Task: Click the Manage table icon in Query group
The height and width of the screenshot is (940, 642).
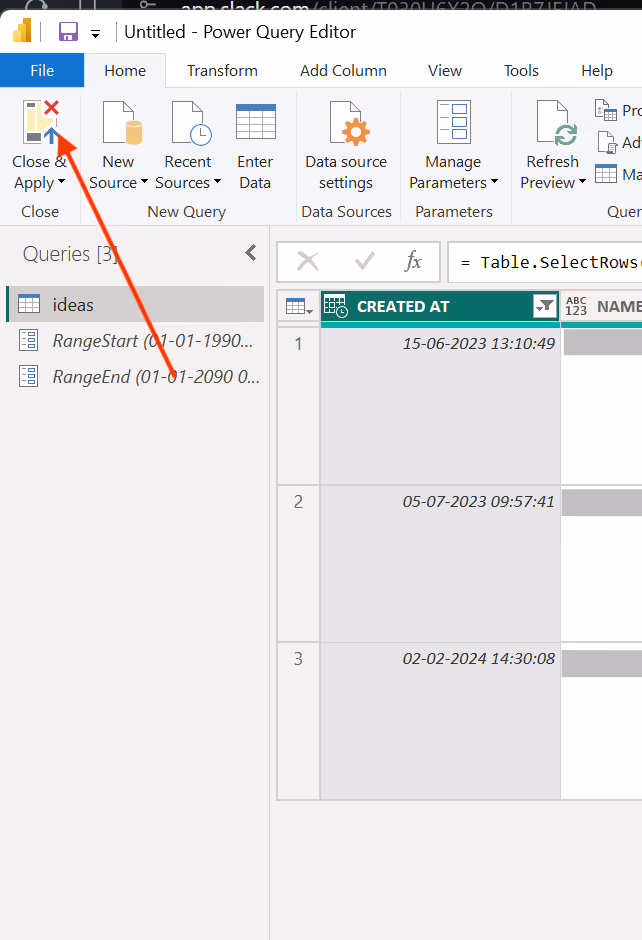Action: (x=605, y=174)
